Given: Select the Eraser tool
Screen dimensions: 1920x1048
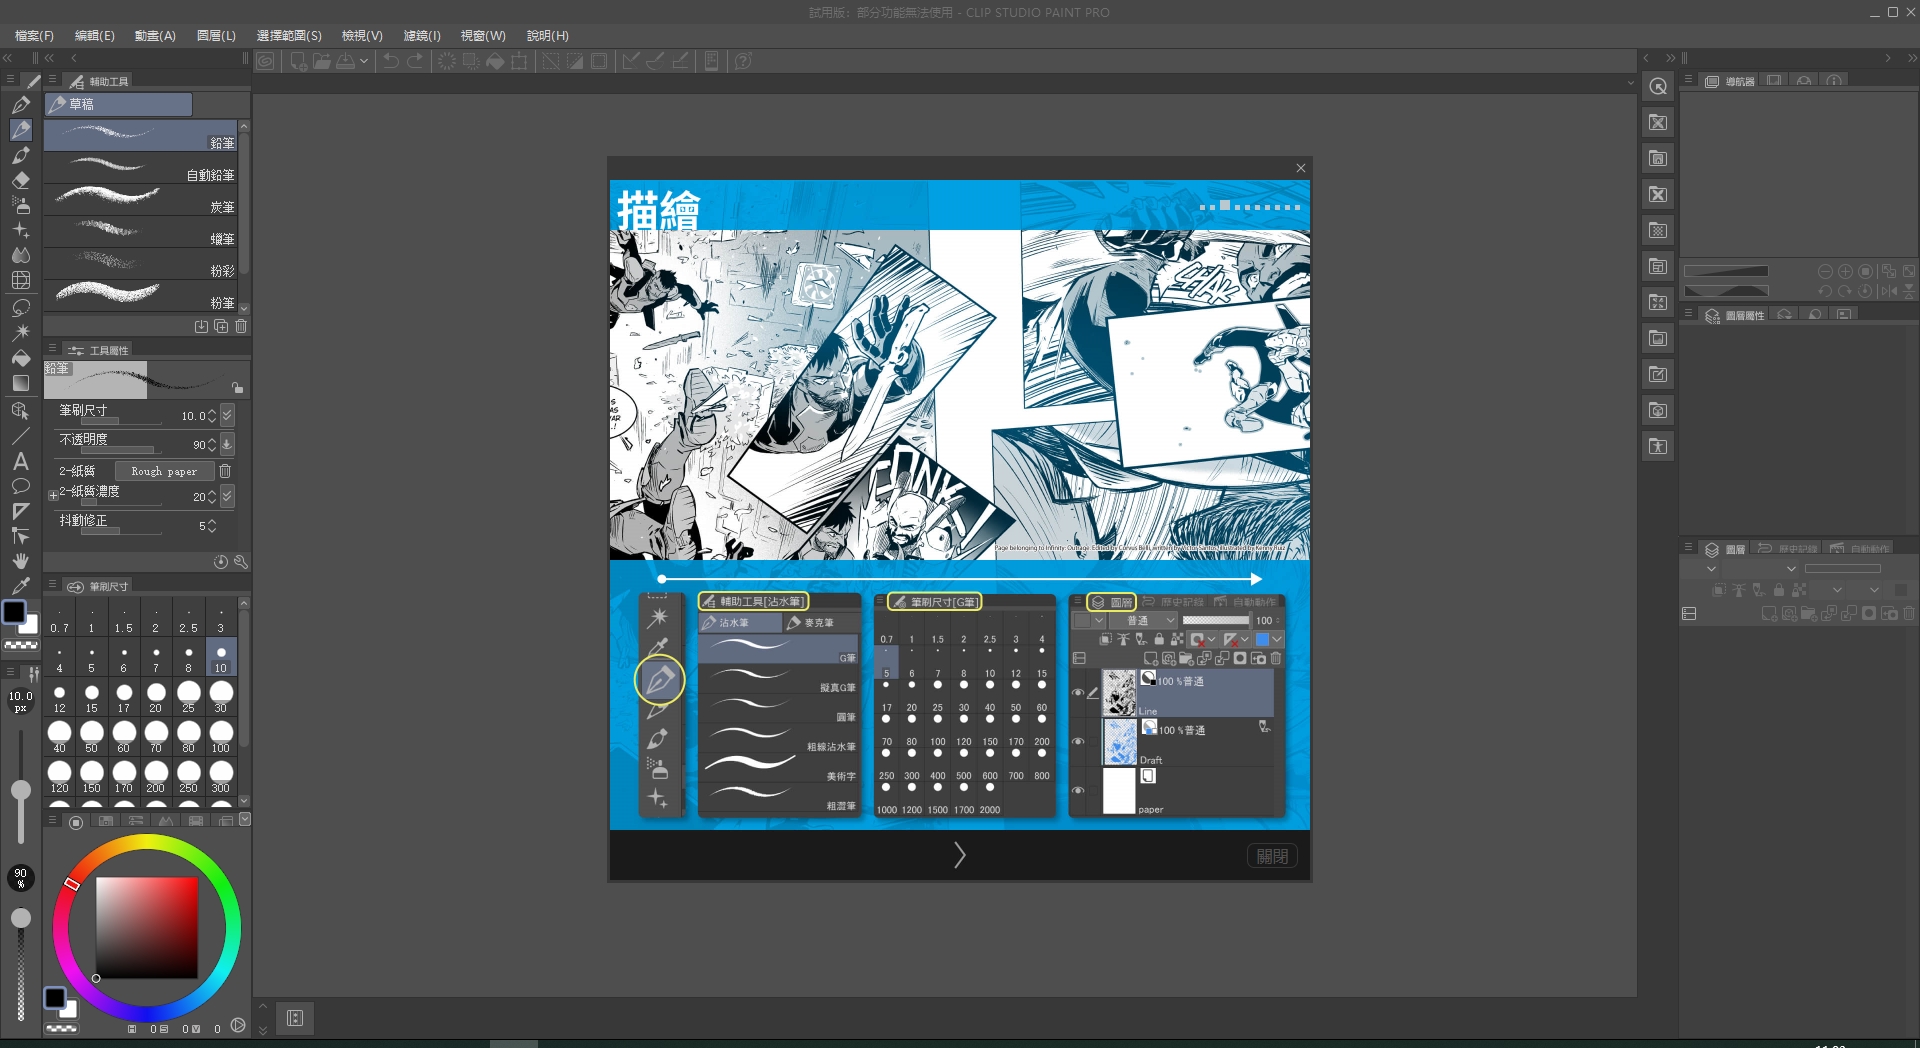Looking at the screenshot, I should (x=20, y=180).
